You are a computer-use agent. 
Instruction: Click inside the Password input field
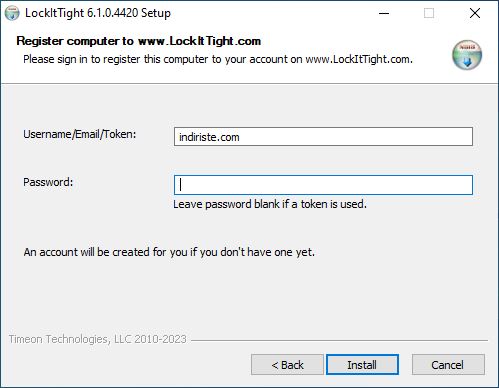click(323, 185)
